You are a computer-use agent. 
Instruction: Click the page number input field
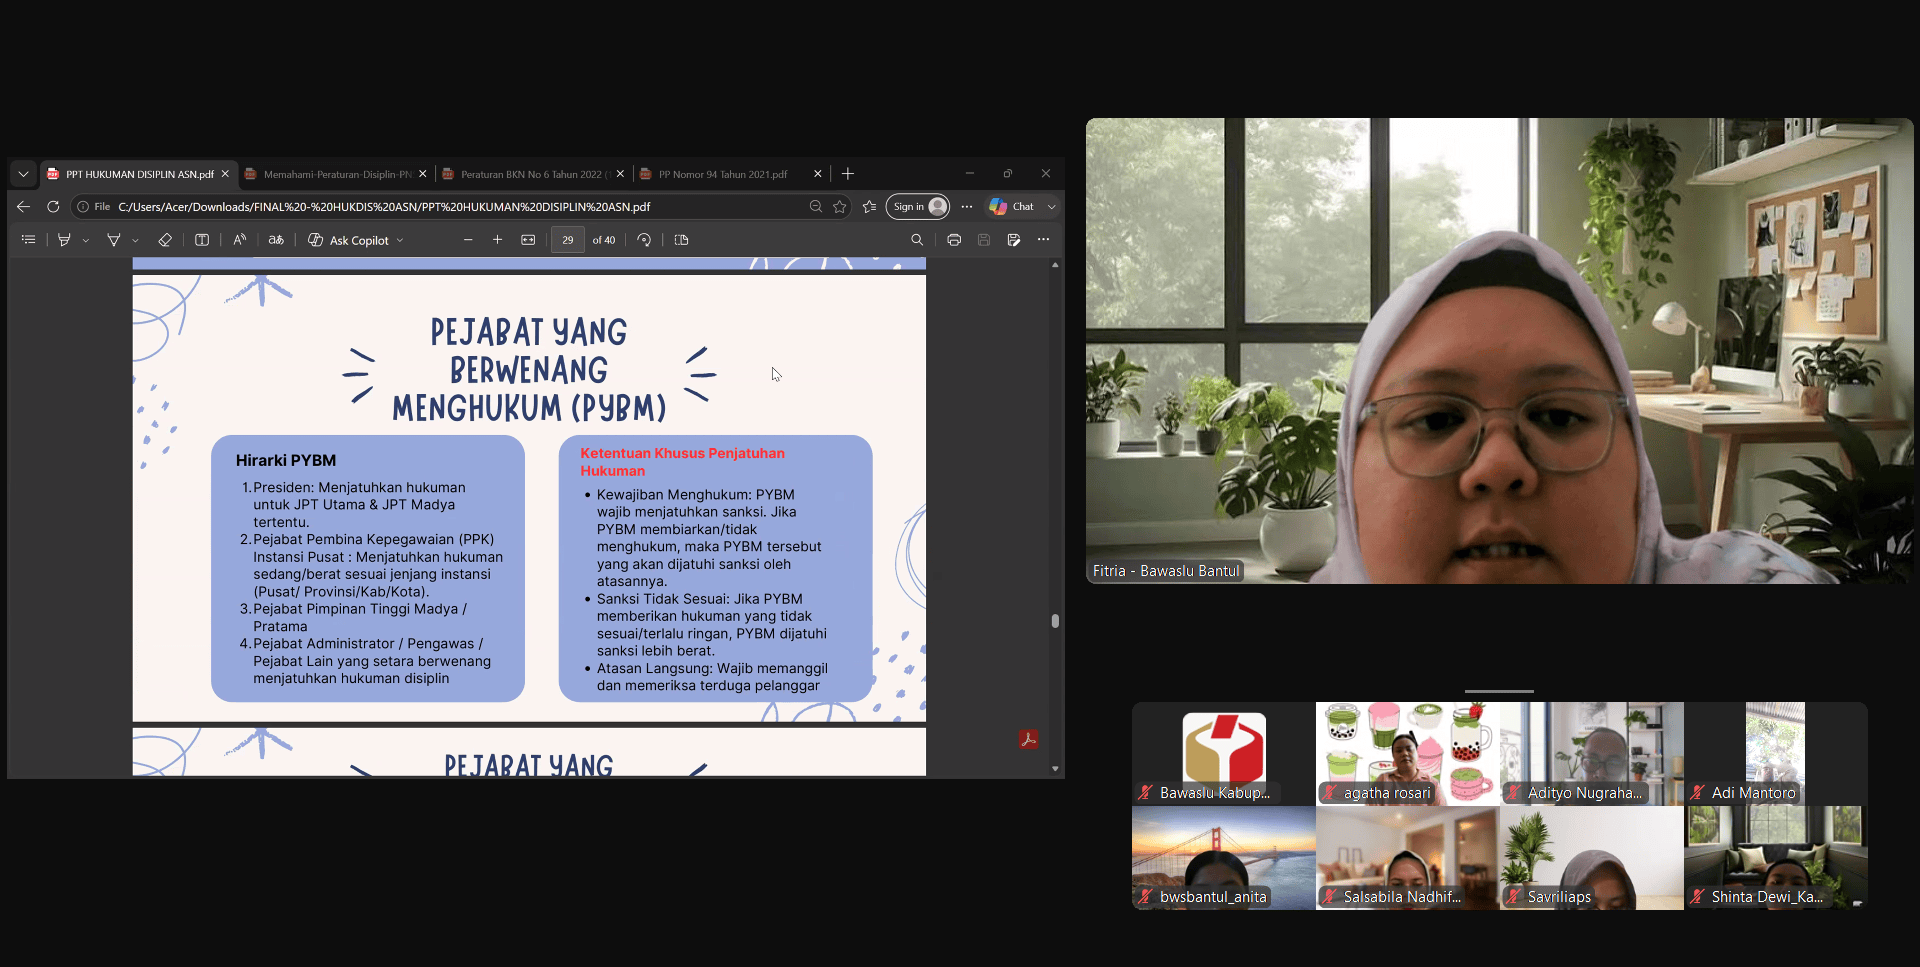pos(567,240)
